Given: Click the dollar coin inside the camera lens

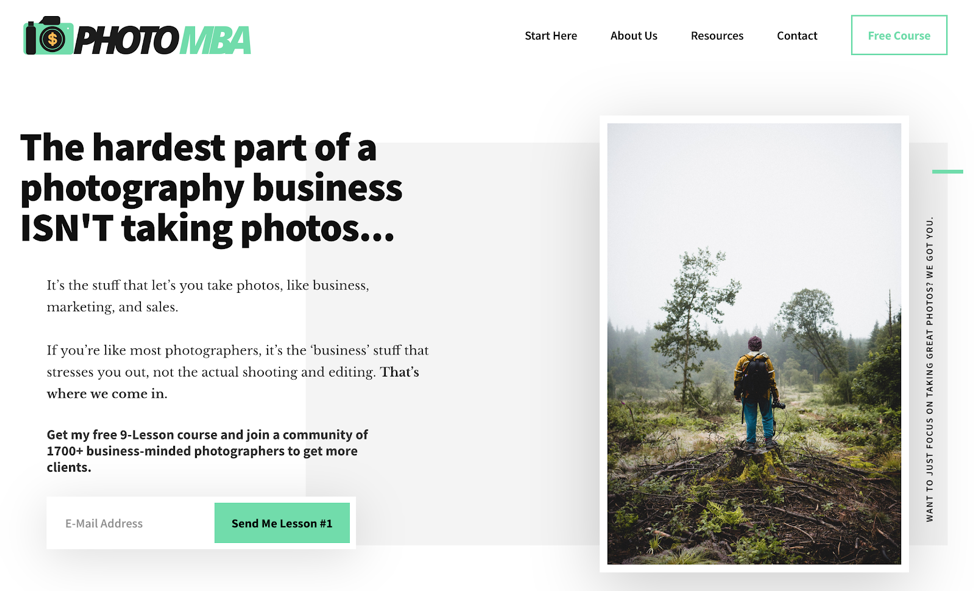Looking at the screenshot, I should coord(52,39).
